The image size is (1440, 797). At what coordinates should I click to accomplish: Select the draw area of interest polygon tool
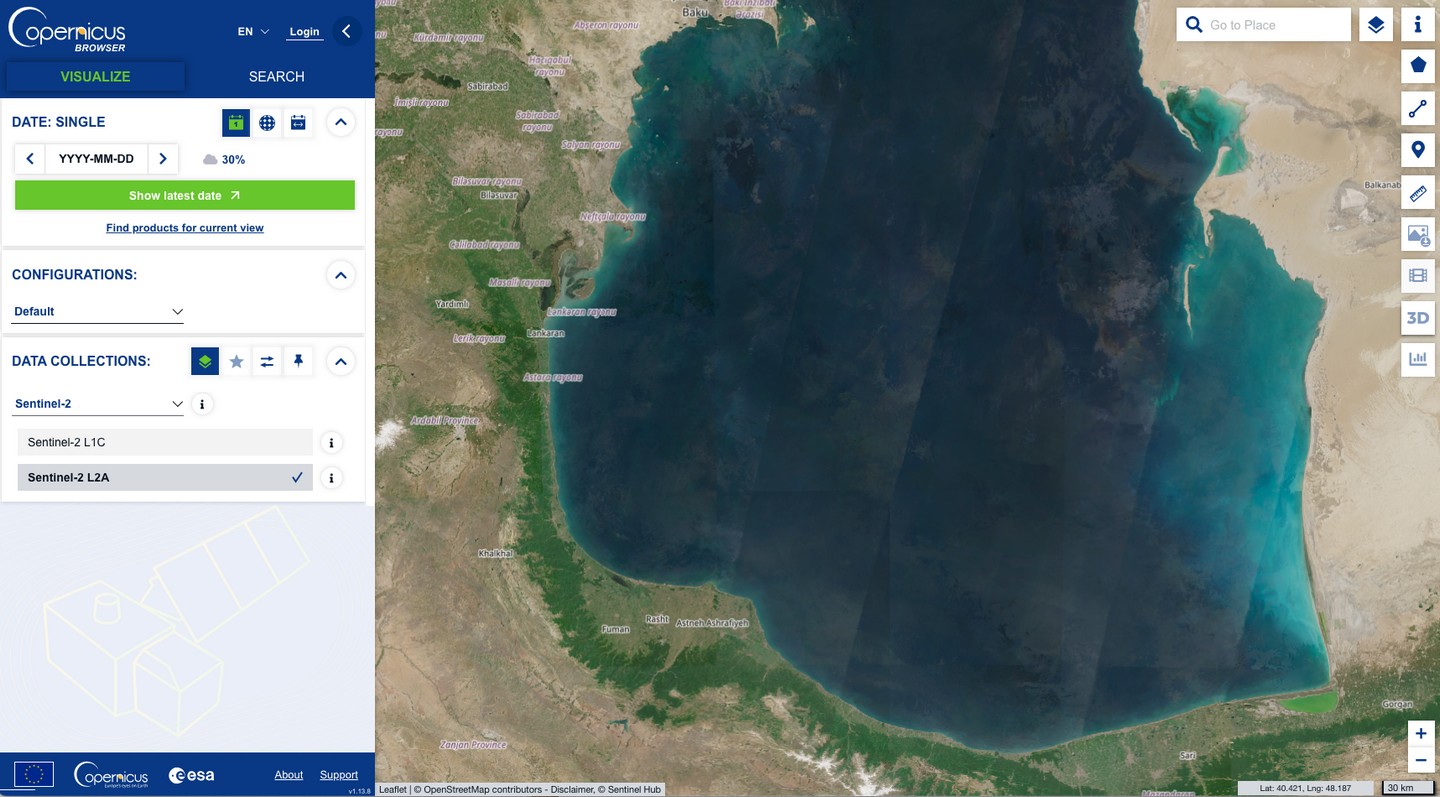[1418, 66]
